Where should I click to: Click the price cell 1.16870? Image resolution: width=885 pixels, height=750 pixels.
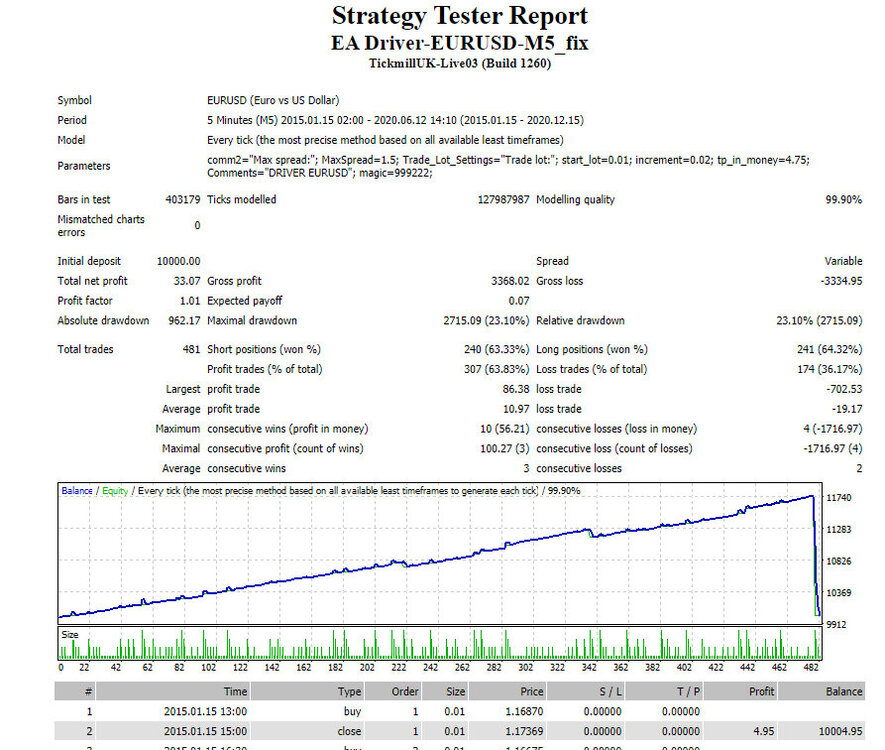tap(524, 712)
